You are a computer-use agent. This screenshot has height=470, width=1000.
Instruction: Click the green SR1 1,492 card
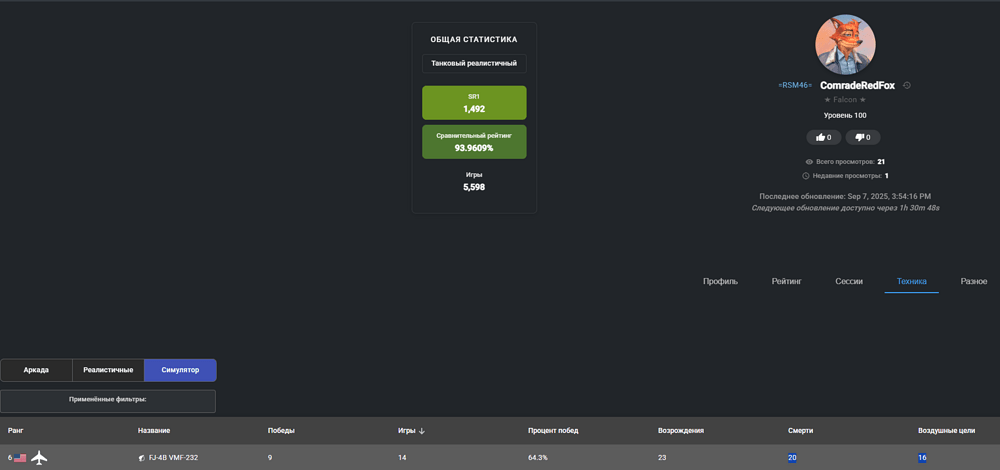point(474,103)
